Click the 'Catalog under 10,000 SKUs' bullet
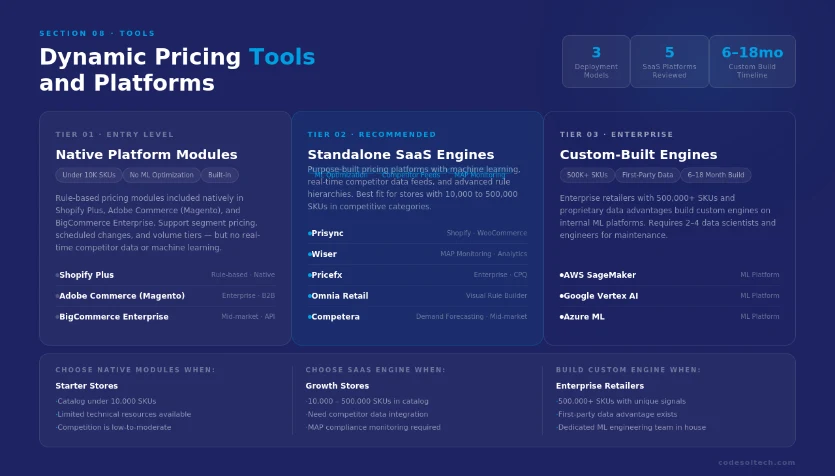The image size is (835, 476). point(106,401)
